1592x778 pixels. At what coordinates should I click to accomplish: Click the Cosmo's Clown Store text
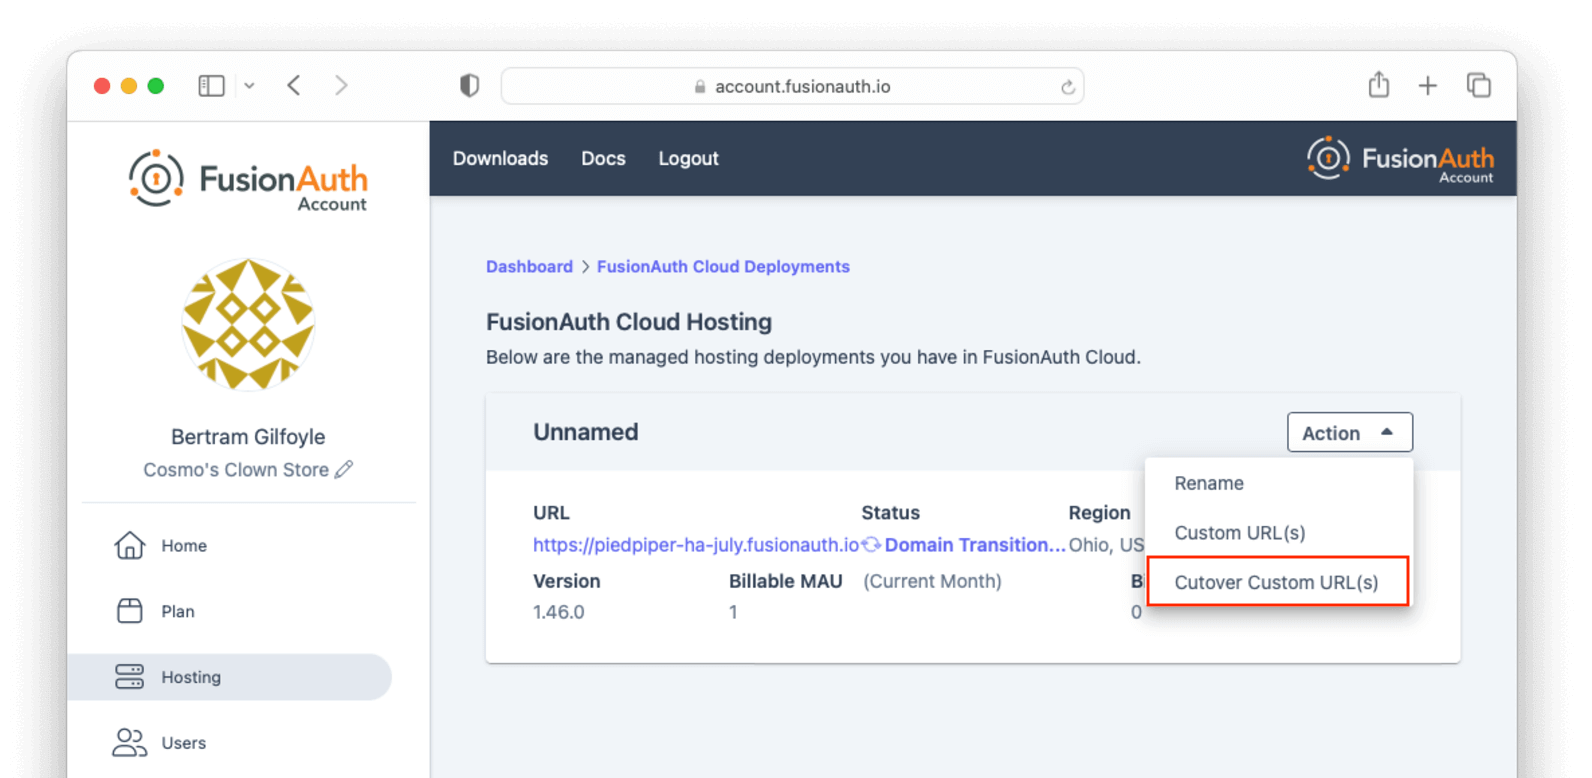tap(236, 470)
